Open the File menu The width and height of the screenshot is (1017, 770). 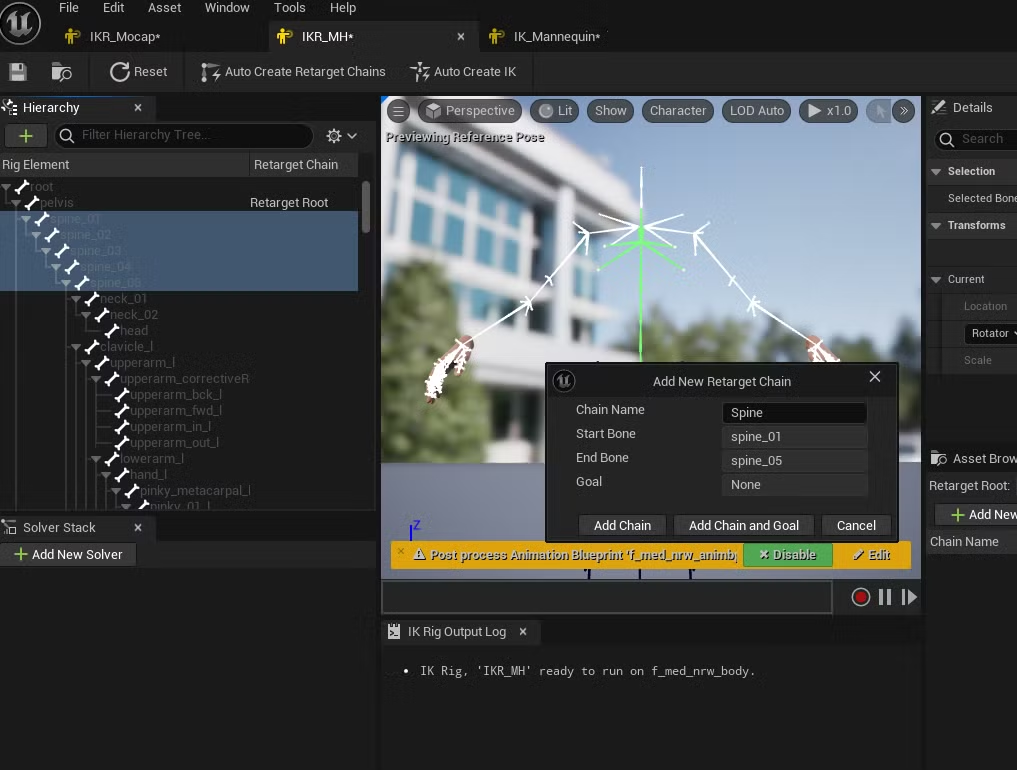69,8
